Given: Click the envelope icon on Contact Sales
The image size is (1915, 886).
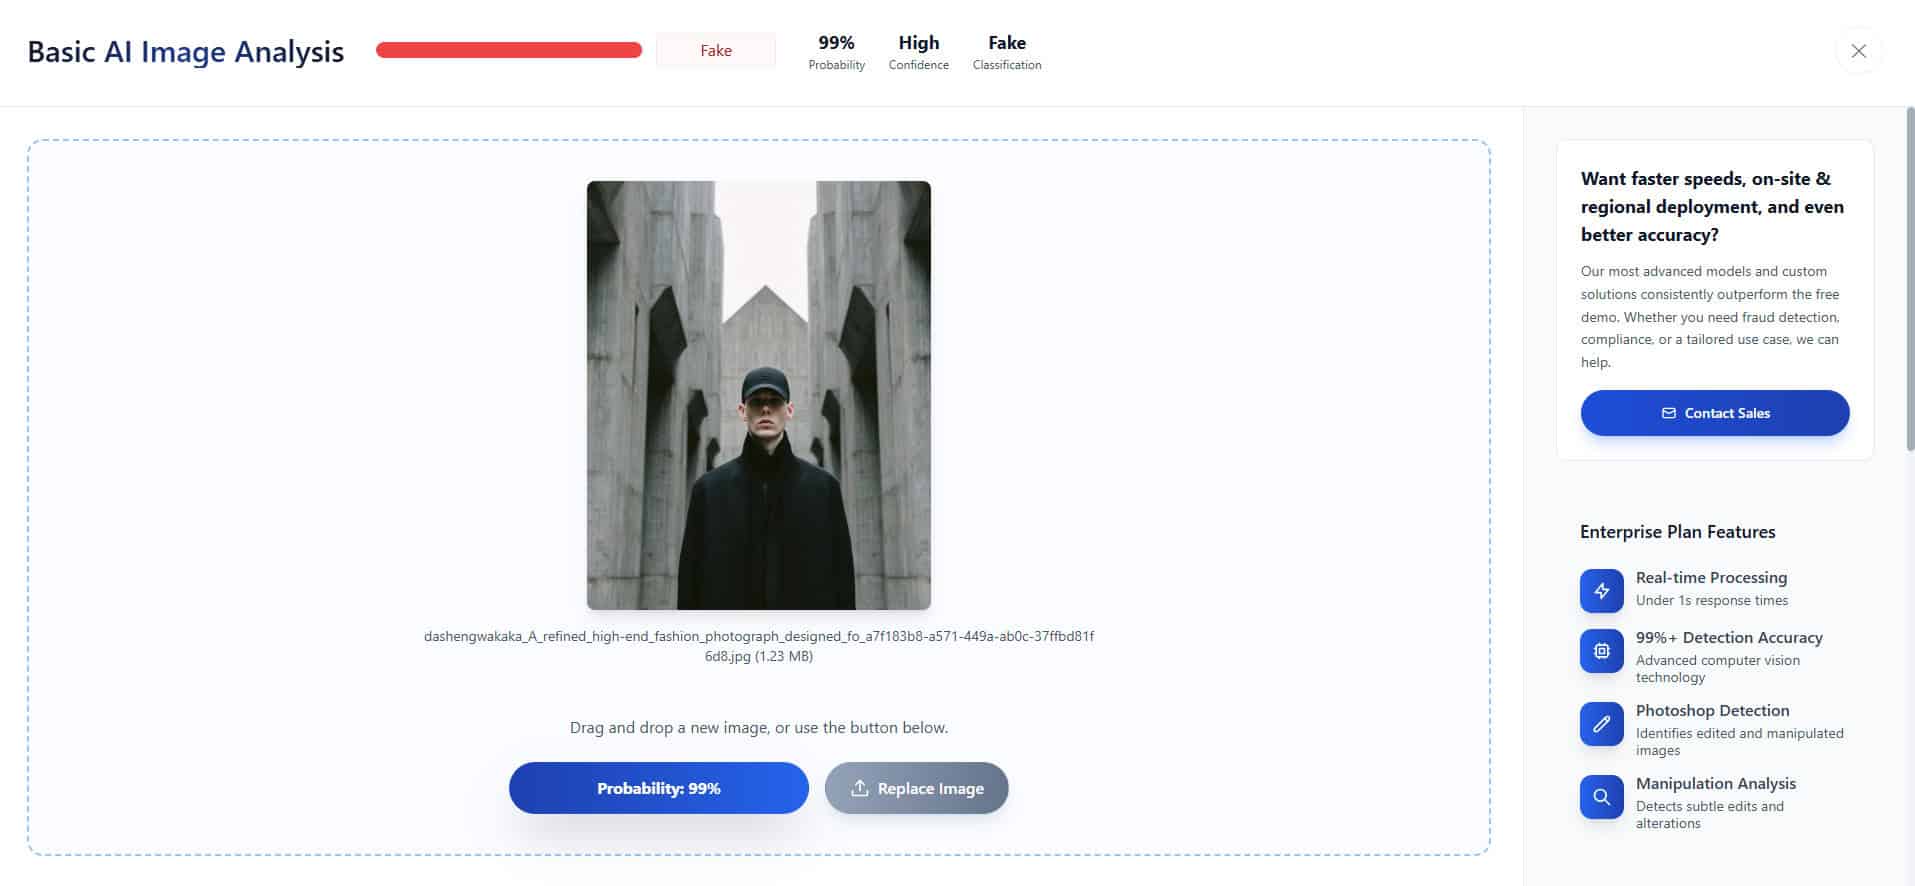Looking at the screenshot, I should 1668,413.
